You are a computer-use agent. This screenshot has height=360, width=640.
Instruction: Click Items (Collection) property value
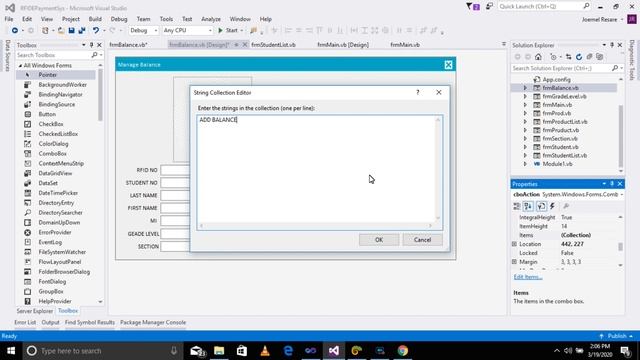(576, 235)
